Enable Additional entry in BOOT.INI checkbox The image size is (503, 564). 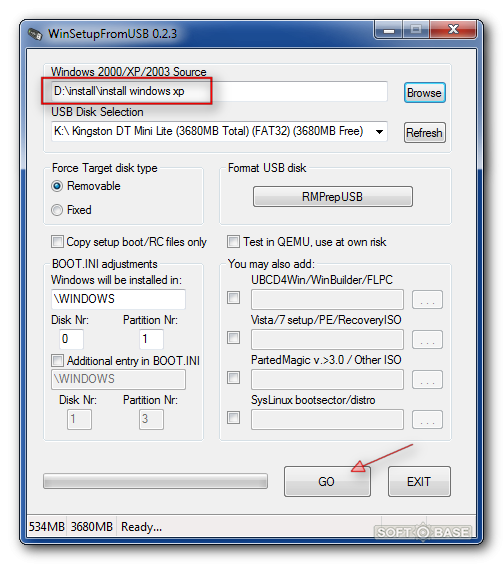[x=57, y=361]
